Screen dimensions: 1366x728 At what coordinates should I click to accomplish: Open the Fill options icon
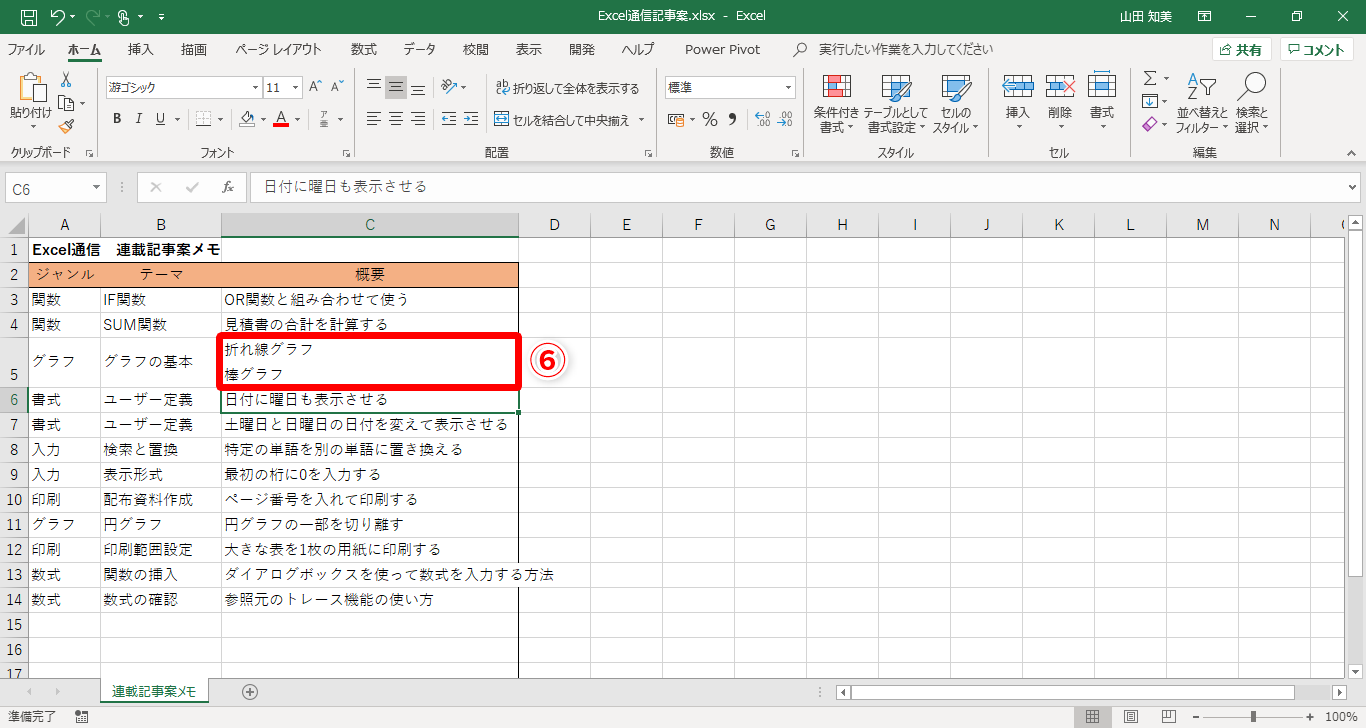[x=1150, y=101]
